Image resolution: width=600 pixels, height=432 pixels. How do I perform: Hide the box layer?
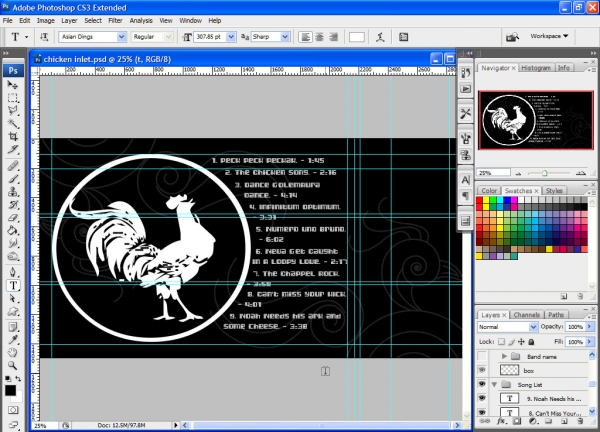482,370
